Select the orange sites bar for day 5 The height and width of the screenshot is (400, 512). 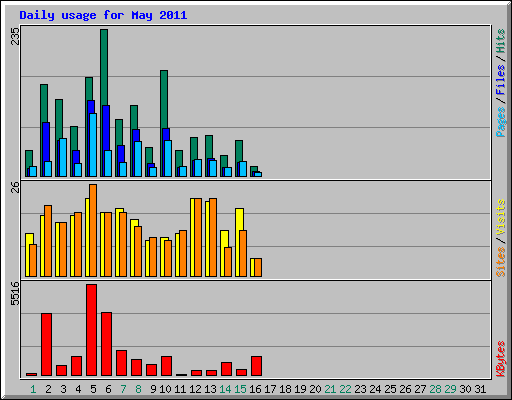[93, 230]
